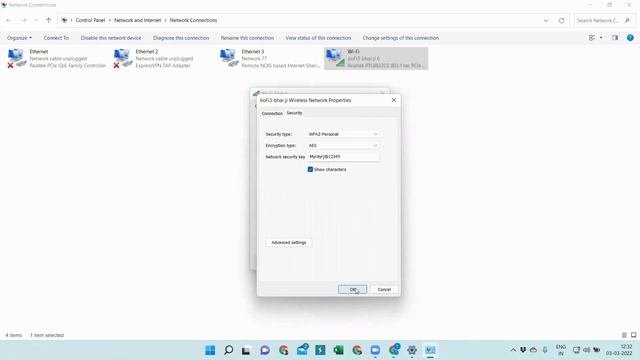640x360 pixels.
Task: Click the Cancel button
Action: (384, 289)
